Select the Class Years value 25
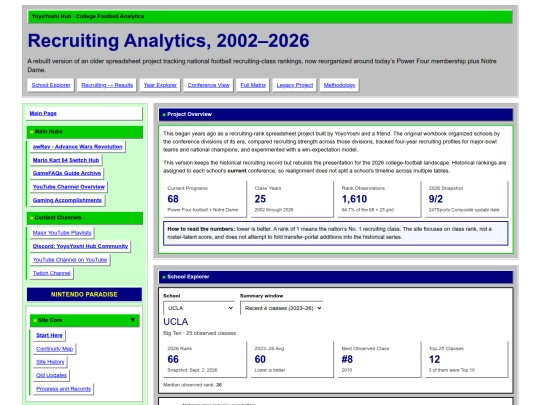The height and width of the screenshot is (405, 540). [260, 199]
